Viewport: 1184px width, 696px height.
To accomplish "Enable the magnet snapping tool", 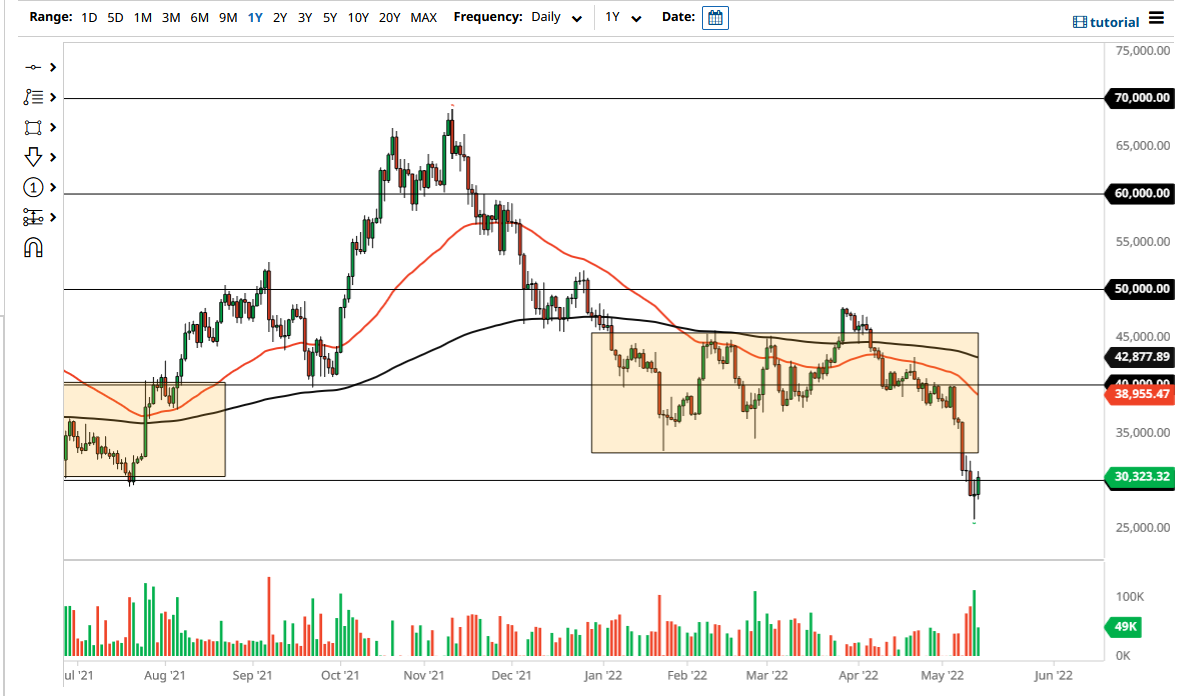I will pyautogui.click(x=33, y=247).
